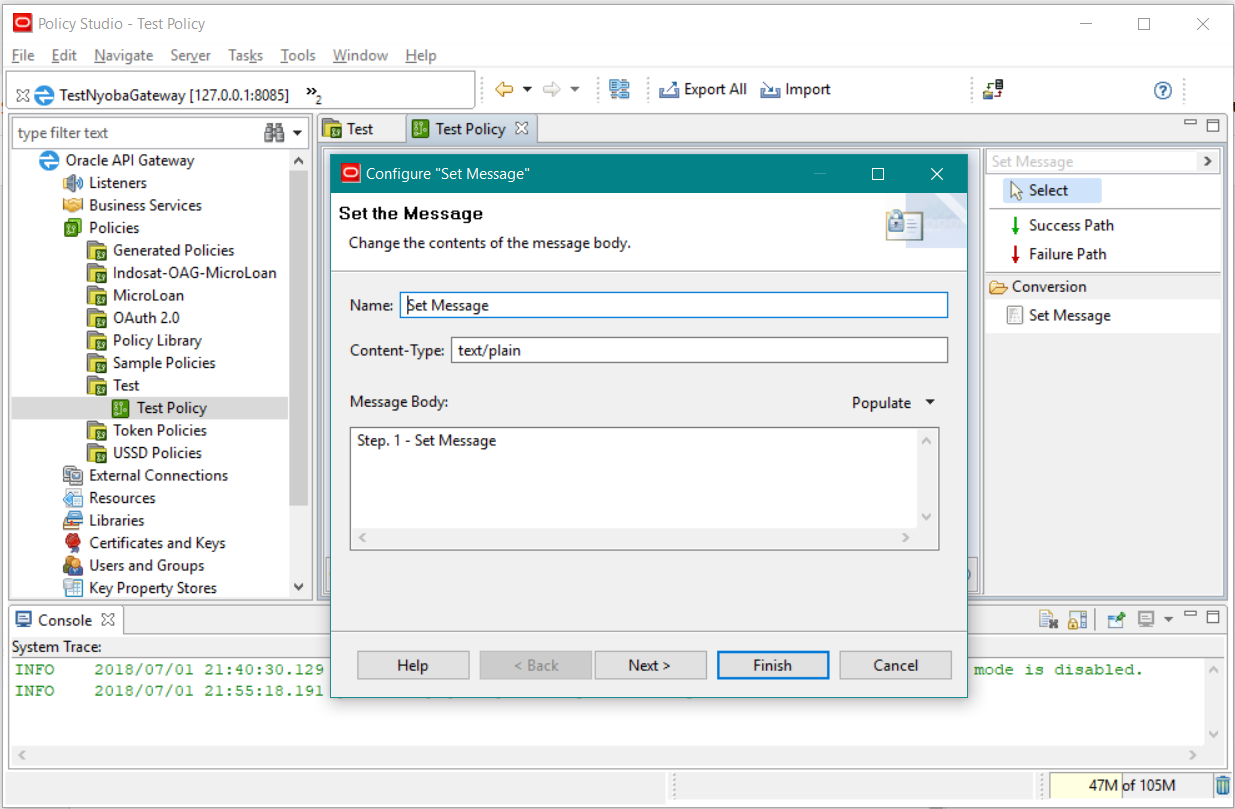Select Policies in the tree
Viewport: 1235px width, 809px height.
click(x=114, y=228)
